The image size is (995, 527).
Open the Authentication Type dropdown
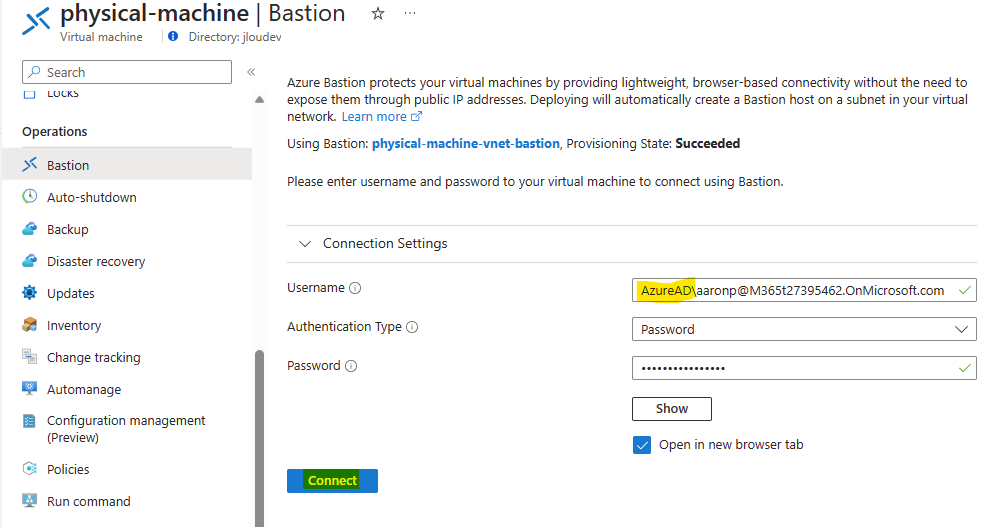pyautogui.click(x=804, y=329)
